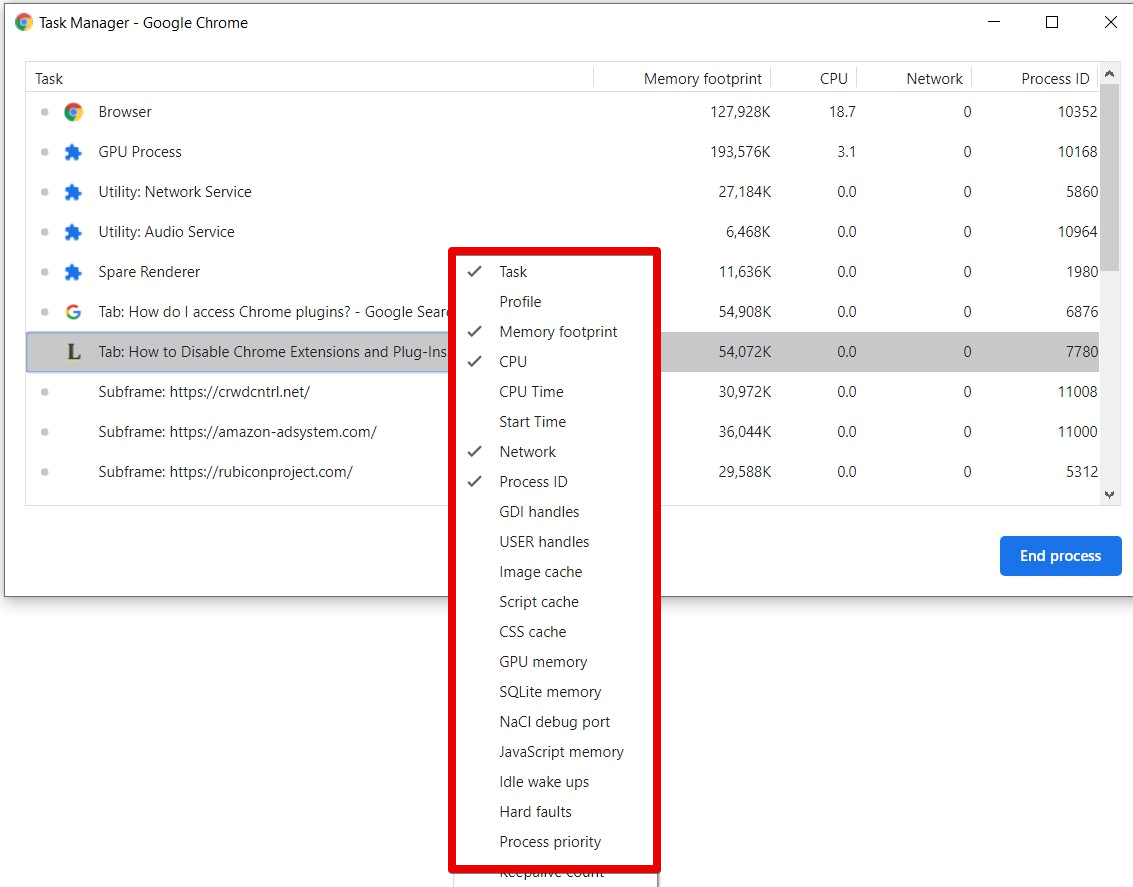Viewport: 1133px width, 887px height.
Task: Uncheck the CPU column in menu
Action: pos(513,362)
